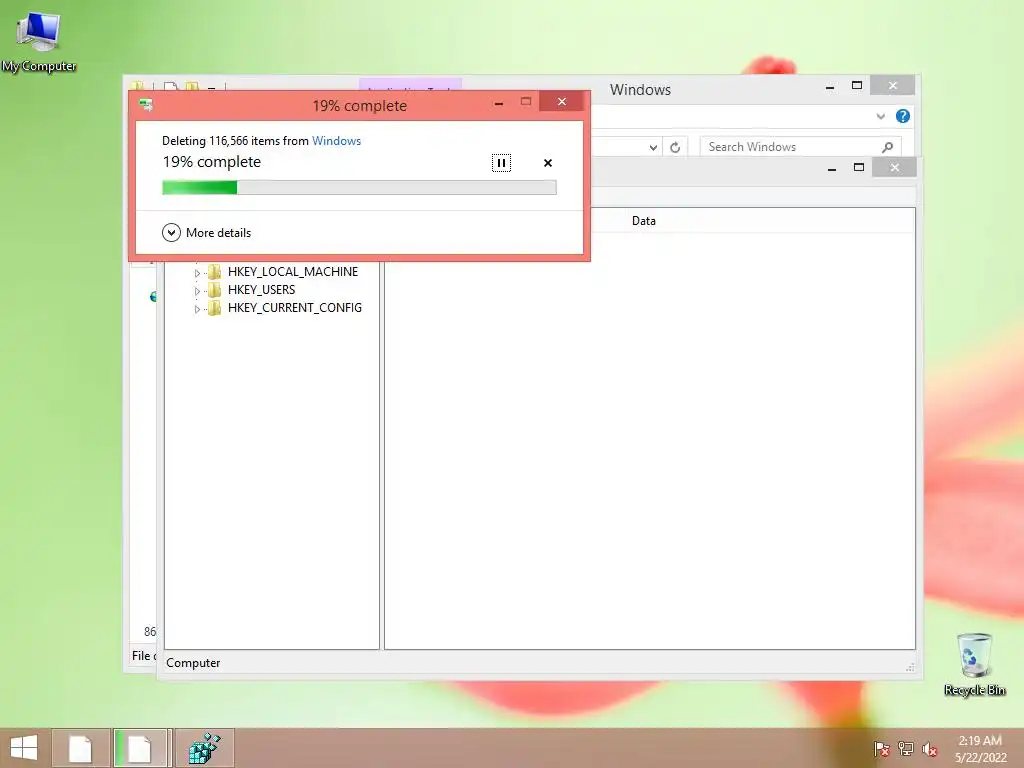Screen dimensions: 1024x768
Task: Open the My Computer desktop icon
Action: 39,41
